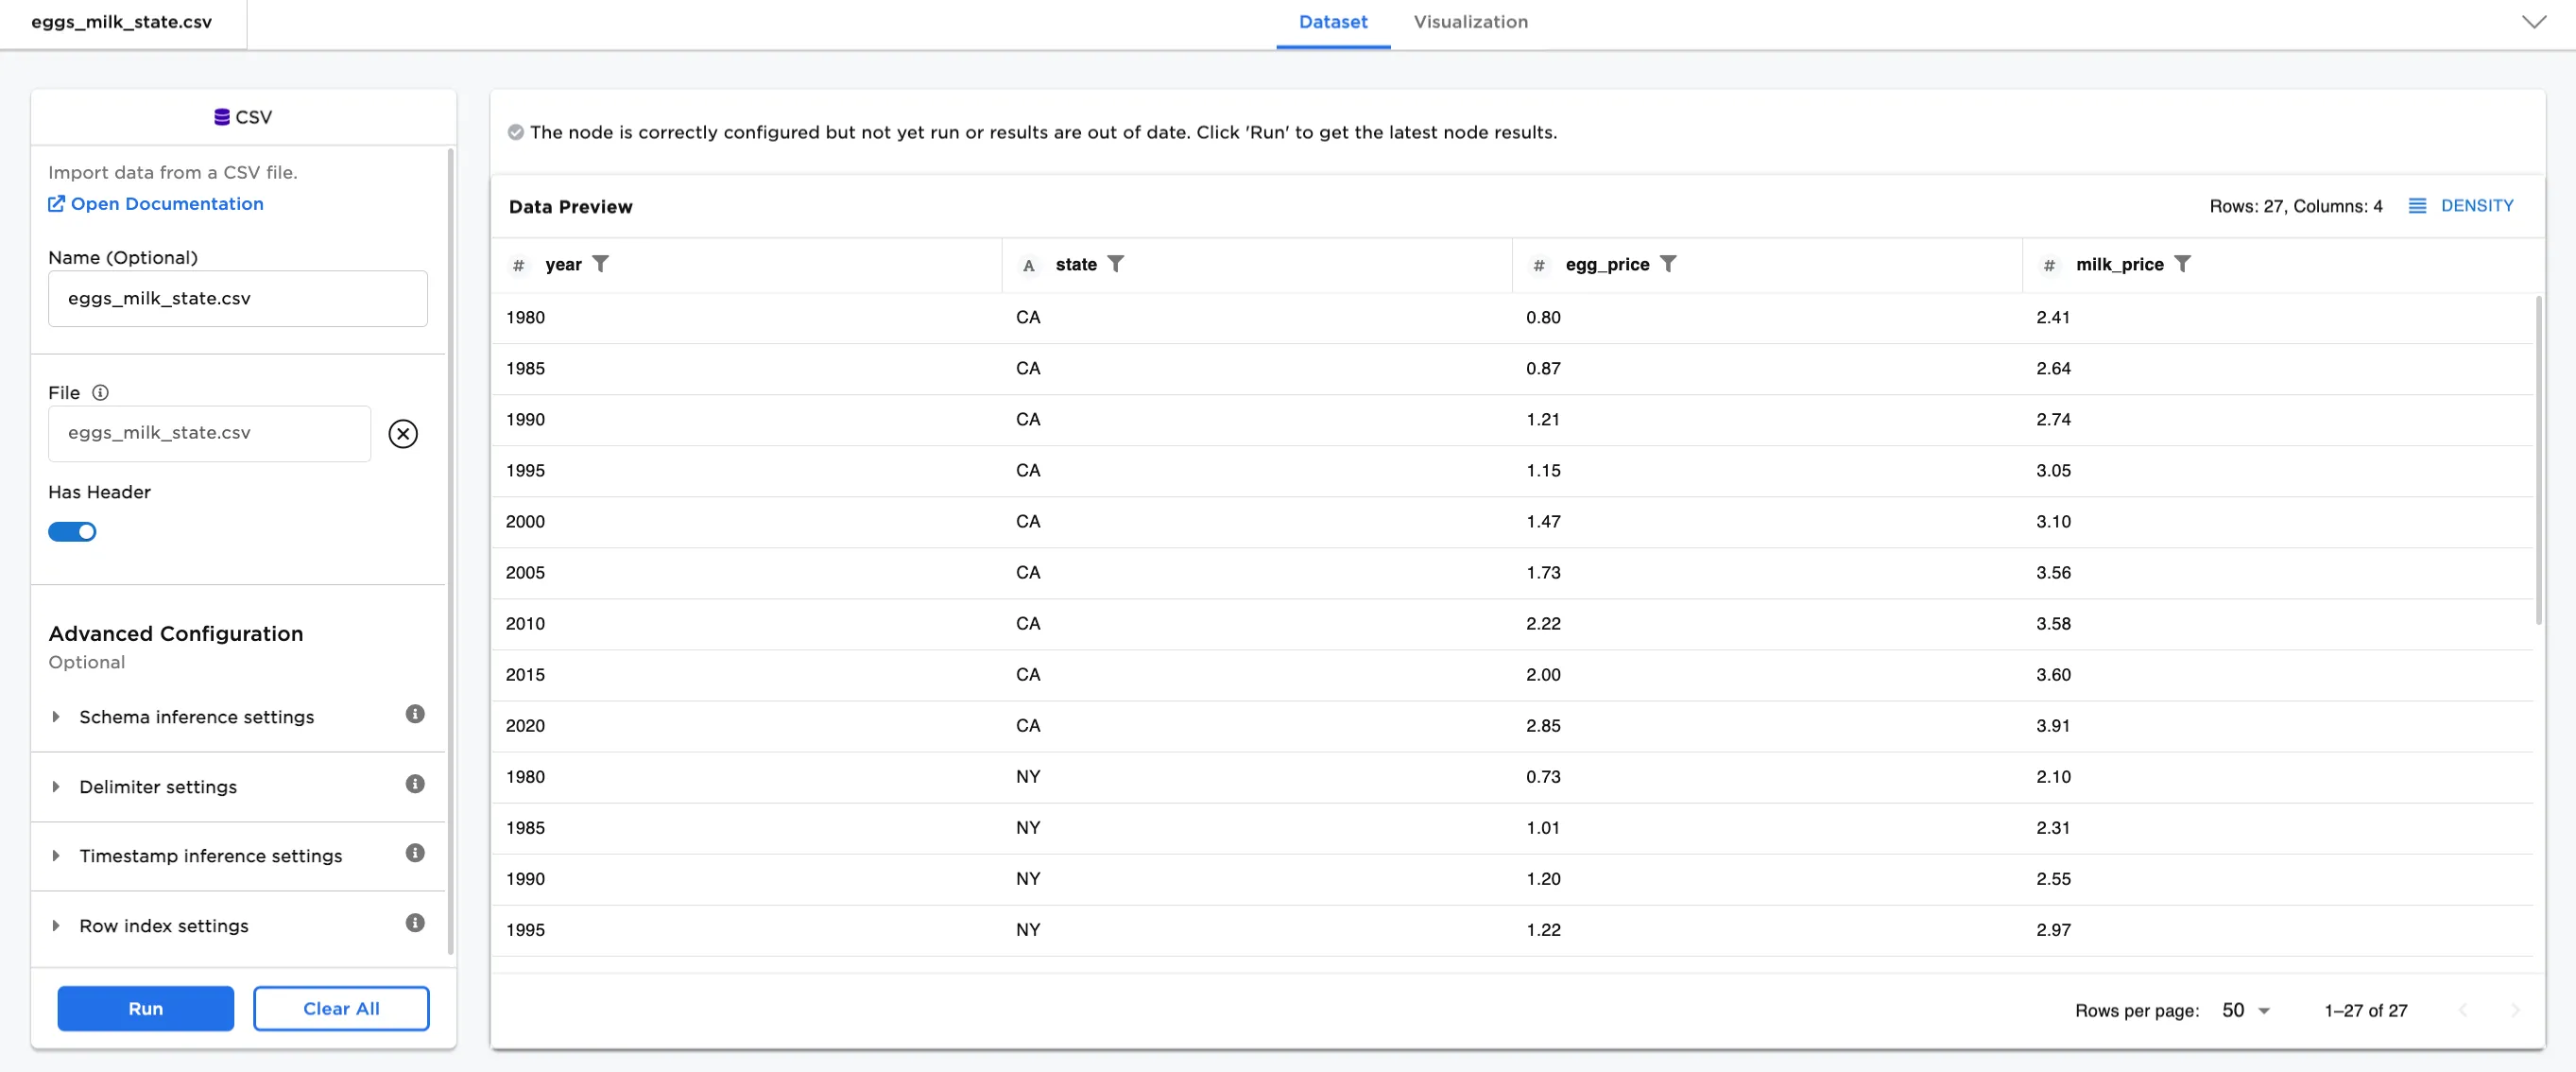Viewport: 2576px width, 1072px height.
Task: Show info for Schema inference settings
Action: pos(415,714)
